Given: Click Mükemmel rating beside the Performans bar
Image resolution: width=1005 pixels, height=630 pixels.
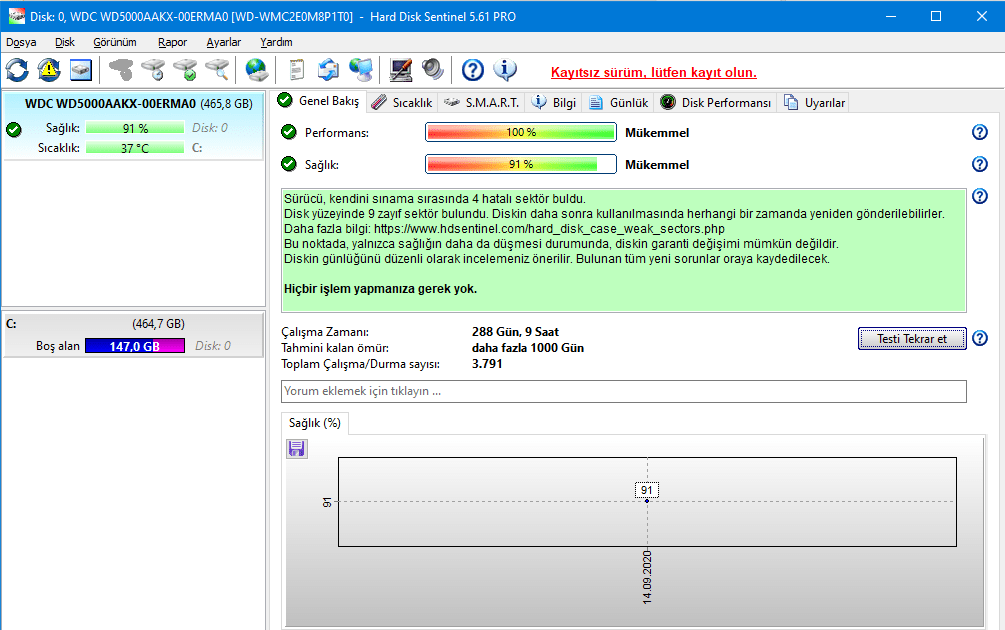Looking at the screenshot, I should point(657,133).
